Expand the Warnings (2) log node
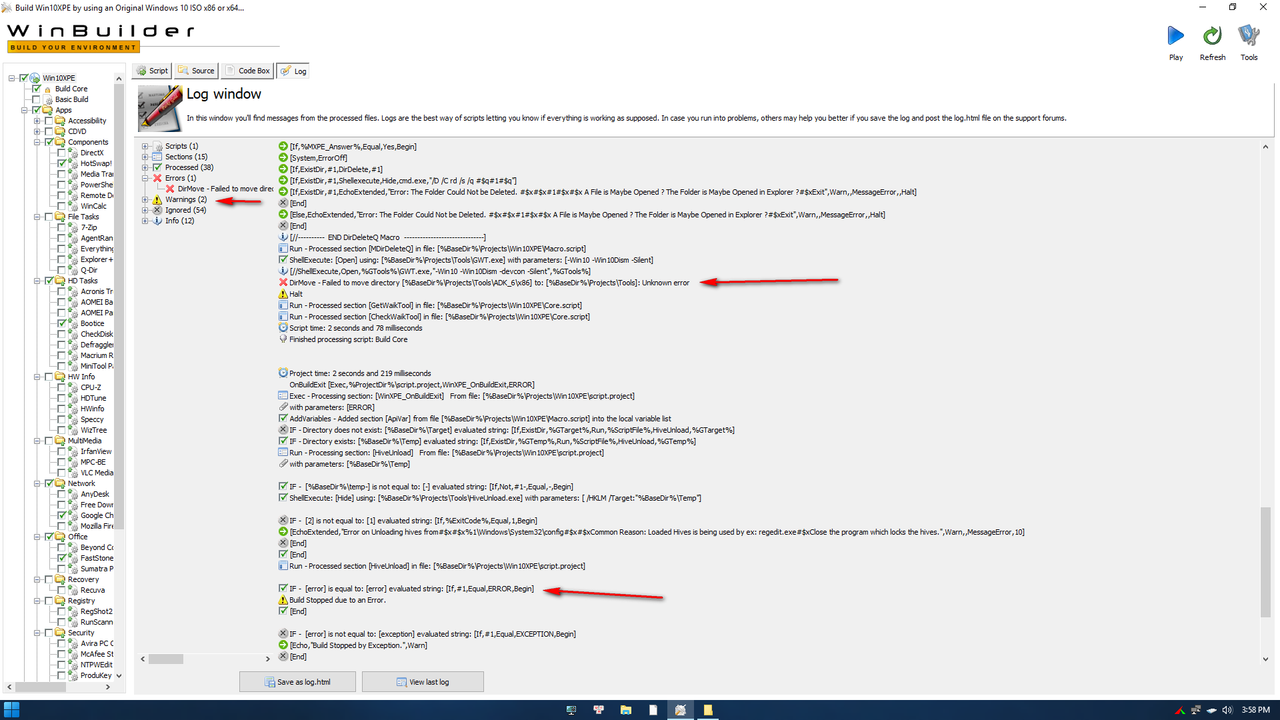This screenshot has height=720, width=1280. pos(145,199)
